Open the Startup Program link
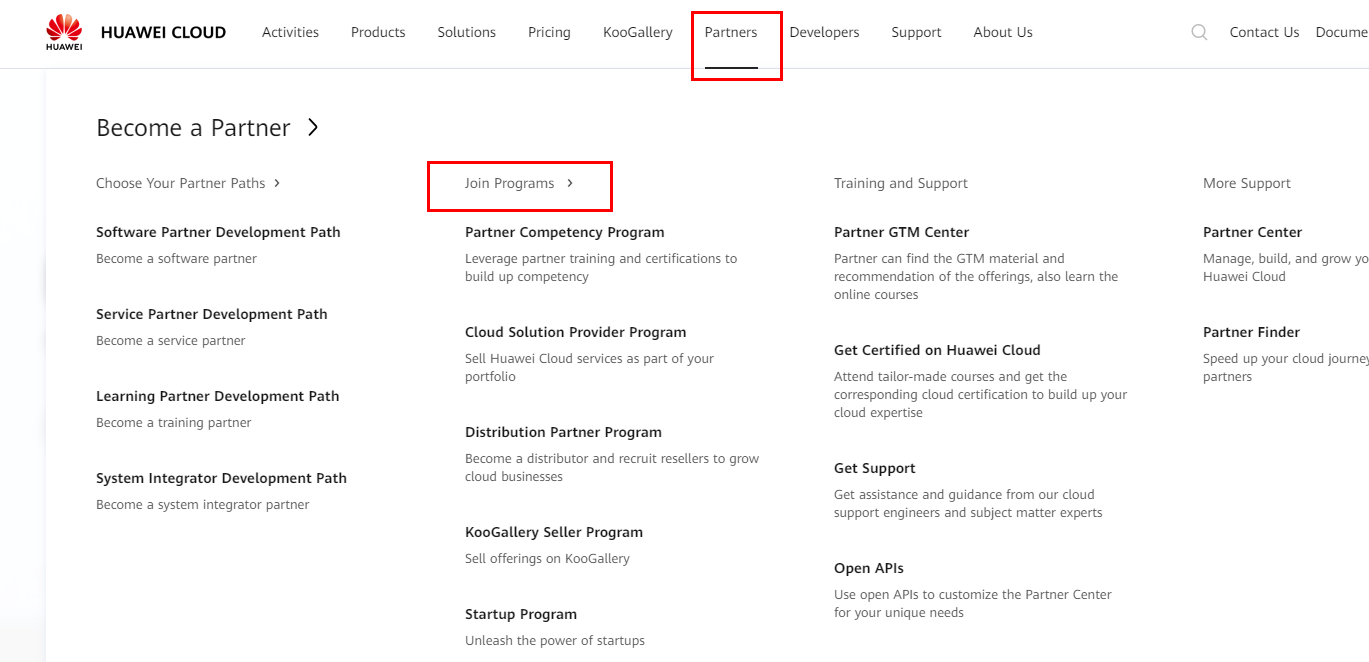Image resolution: width=1369 pixels, height=662 pixels. (521, 614)
